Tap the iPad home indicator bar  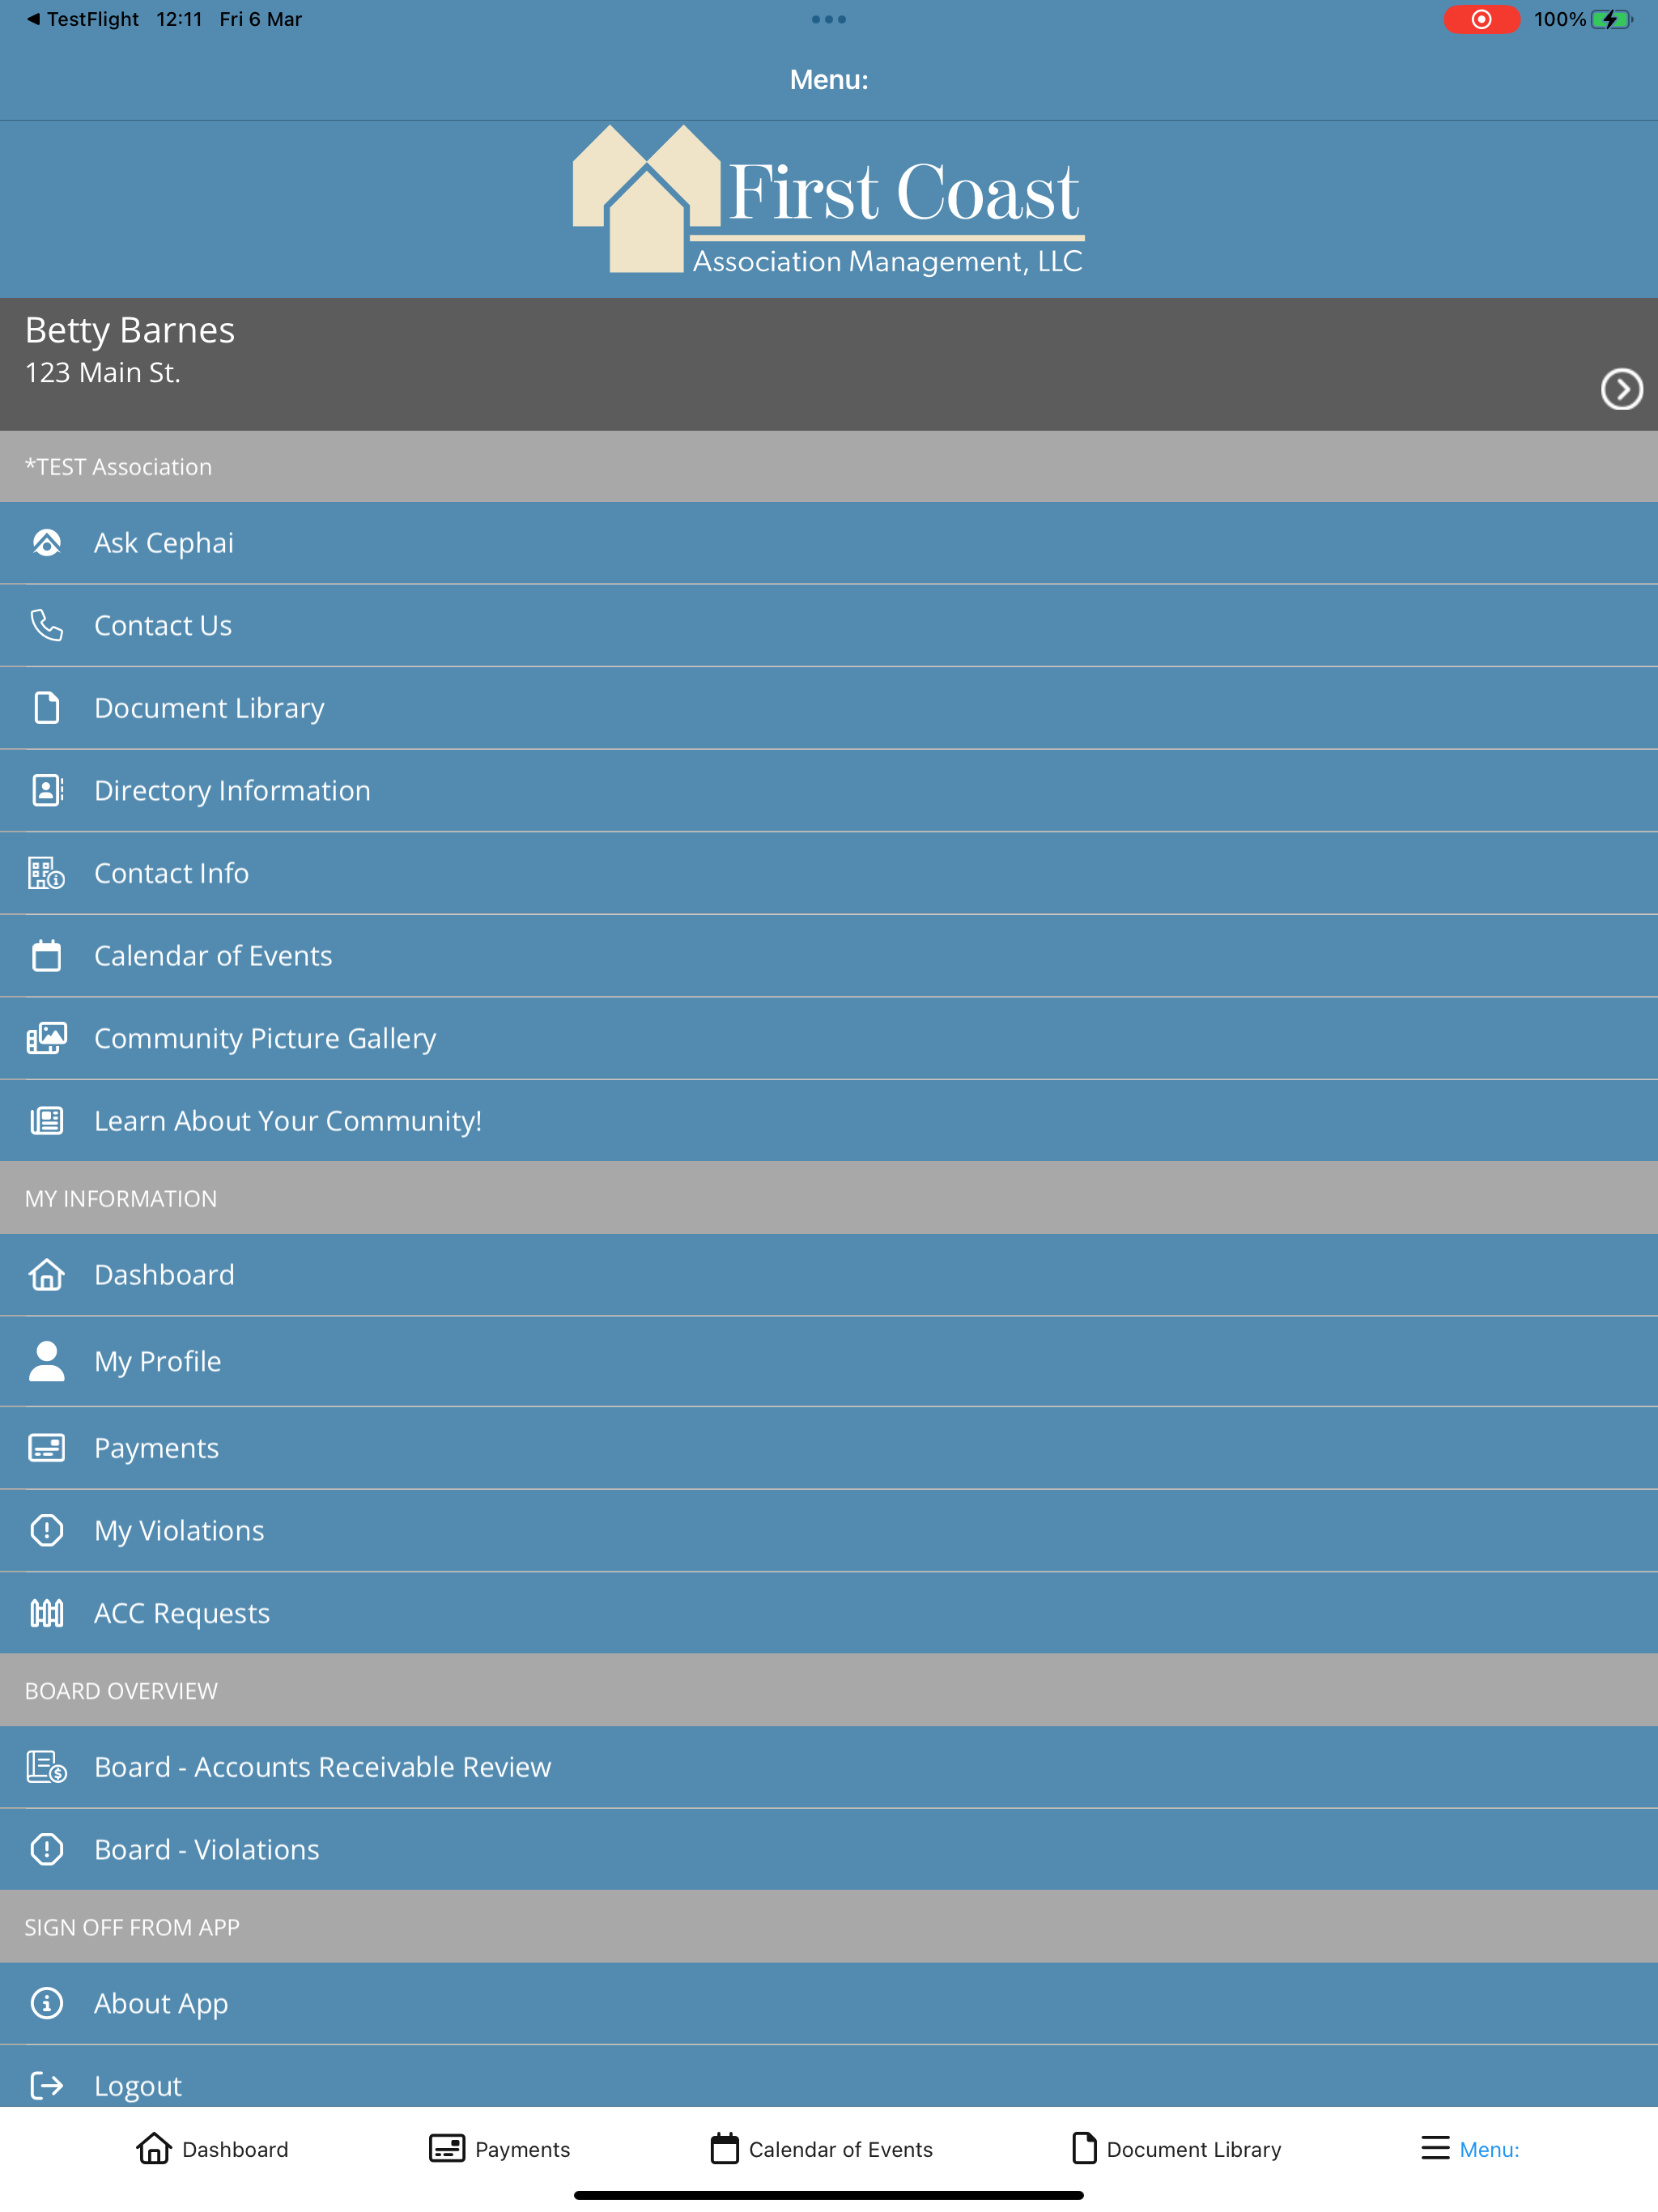click(x=829, y=2195)
